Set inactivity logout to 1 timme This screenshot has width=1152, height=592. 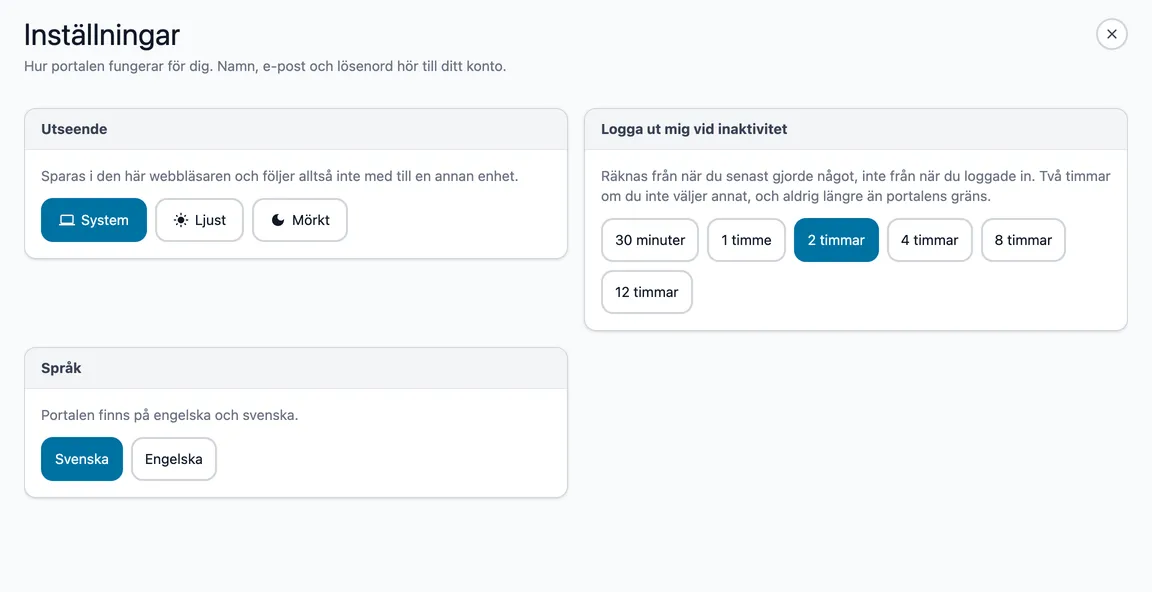(746, 239)
